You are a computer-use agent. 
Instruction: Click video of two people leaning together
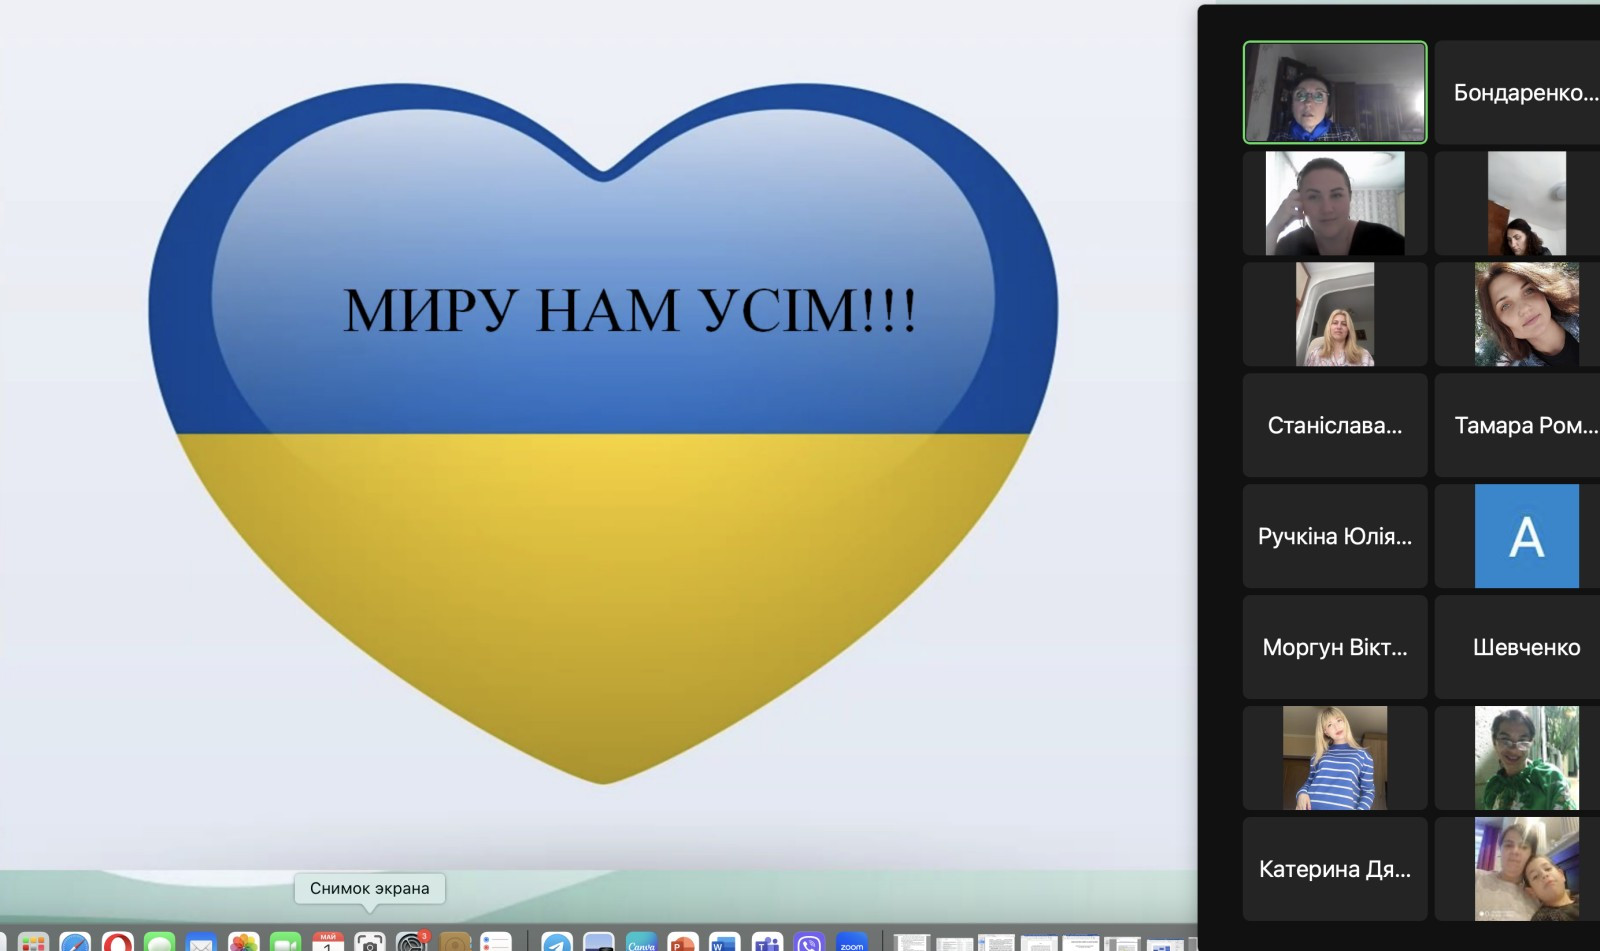(1517, 869)
